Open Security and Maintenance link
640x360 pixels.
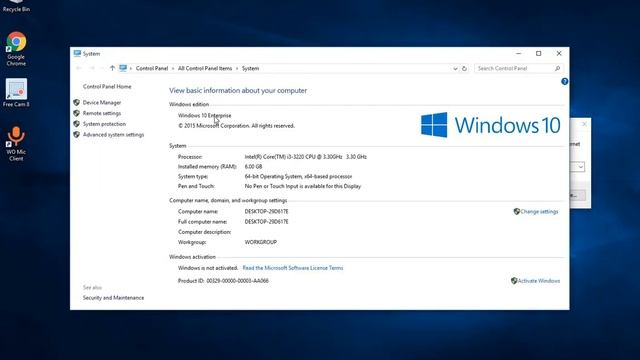(x=113, y=298)
